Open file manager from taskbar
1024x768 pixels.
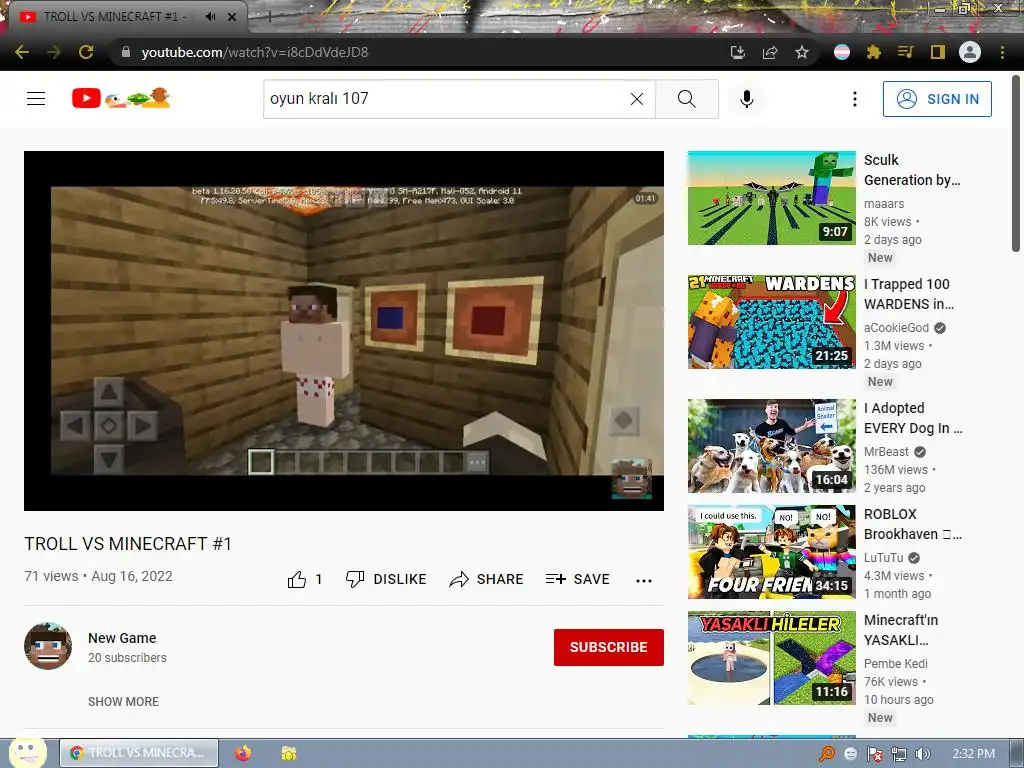point(289,753)
